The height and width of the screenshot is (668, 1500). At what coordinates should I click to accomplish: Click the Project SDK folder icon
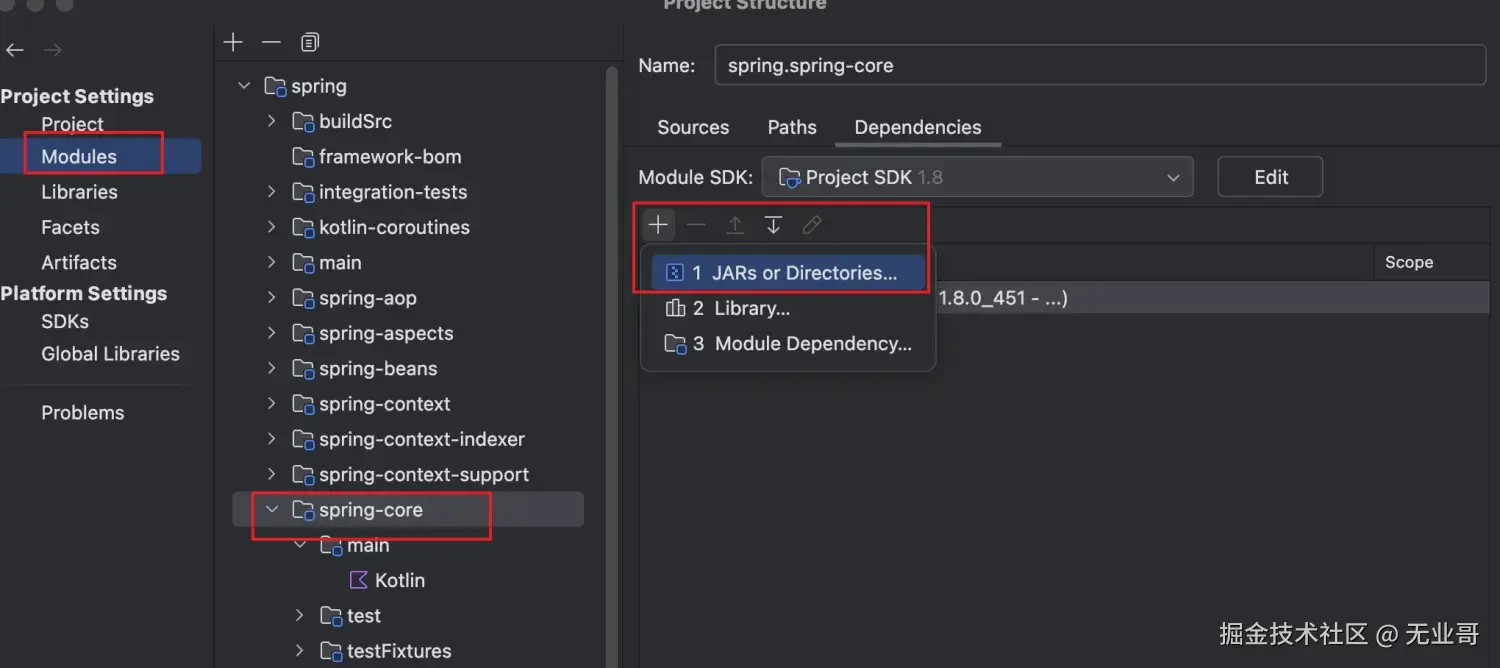[789, 178]
